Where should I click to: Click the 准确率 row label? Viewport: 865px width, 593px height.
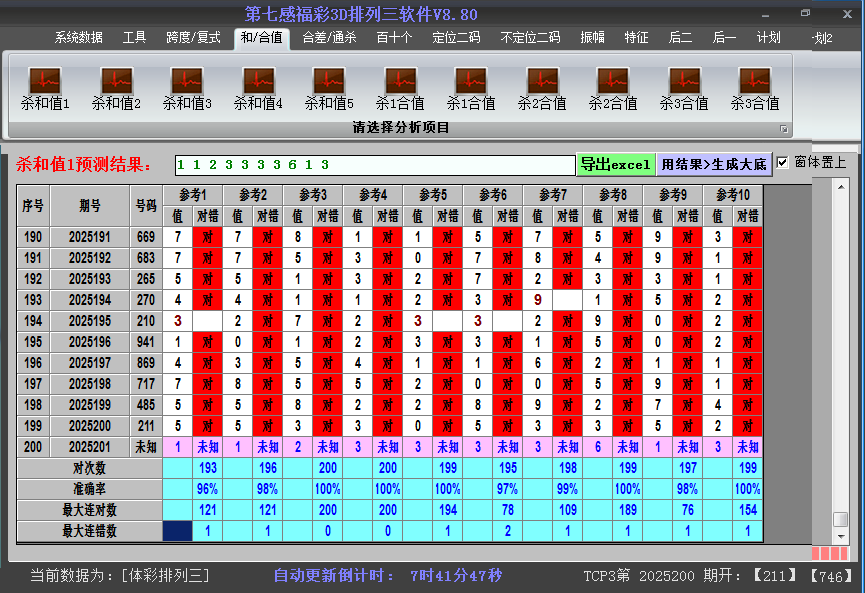tap(89, 489)
